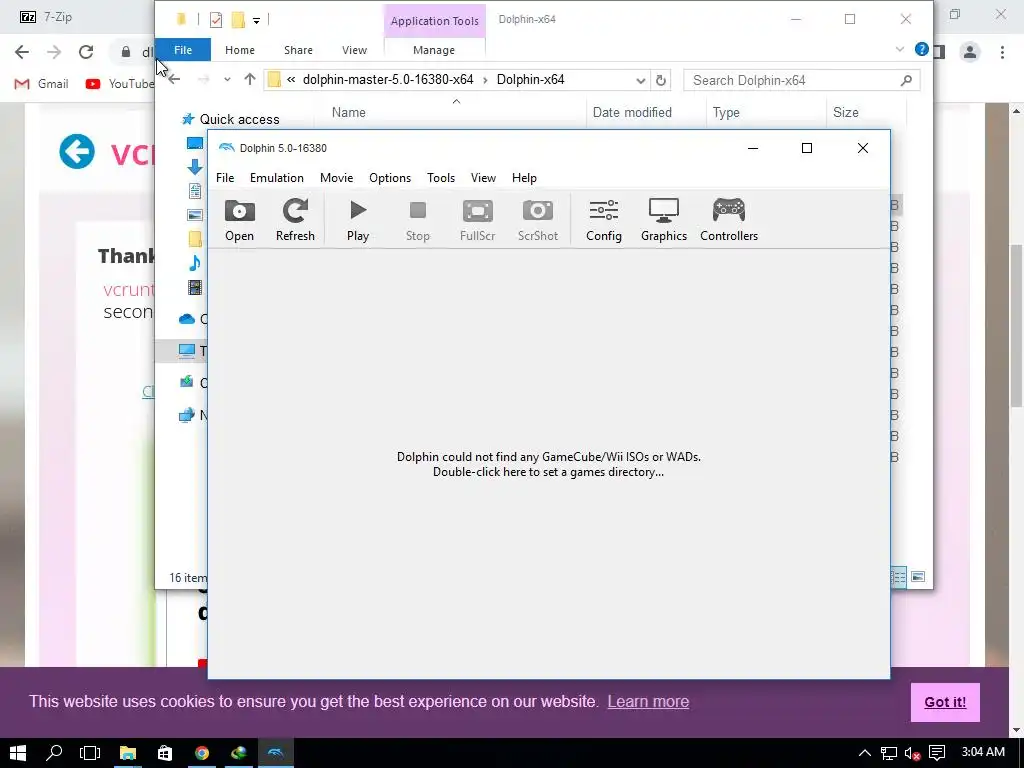Click the Search Dolphin-x64 field
The width and height of the screenshot is (1024, 768).
(x=801, y=80)
